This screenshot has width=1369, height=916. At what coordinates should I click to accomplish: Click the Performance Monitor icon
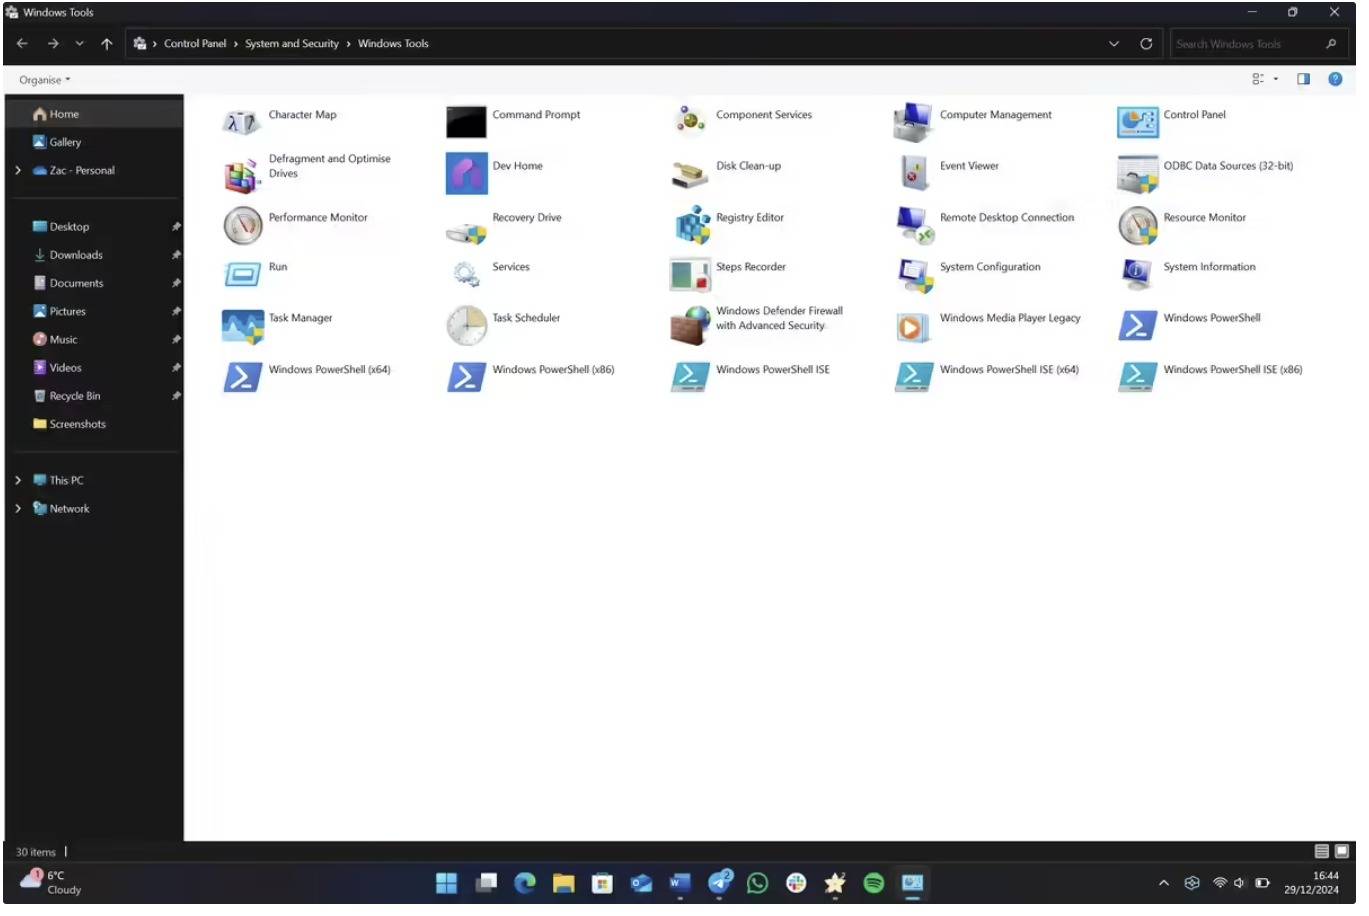point(242,226)
